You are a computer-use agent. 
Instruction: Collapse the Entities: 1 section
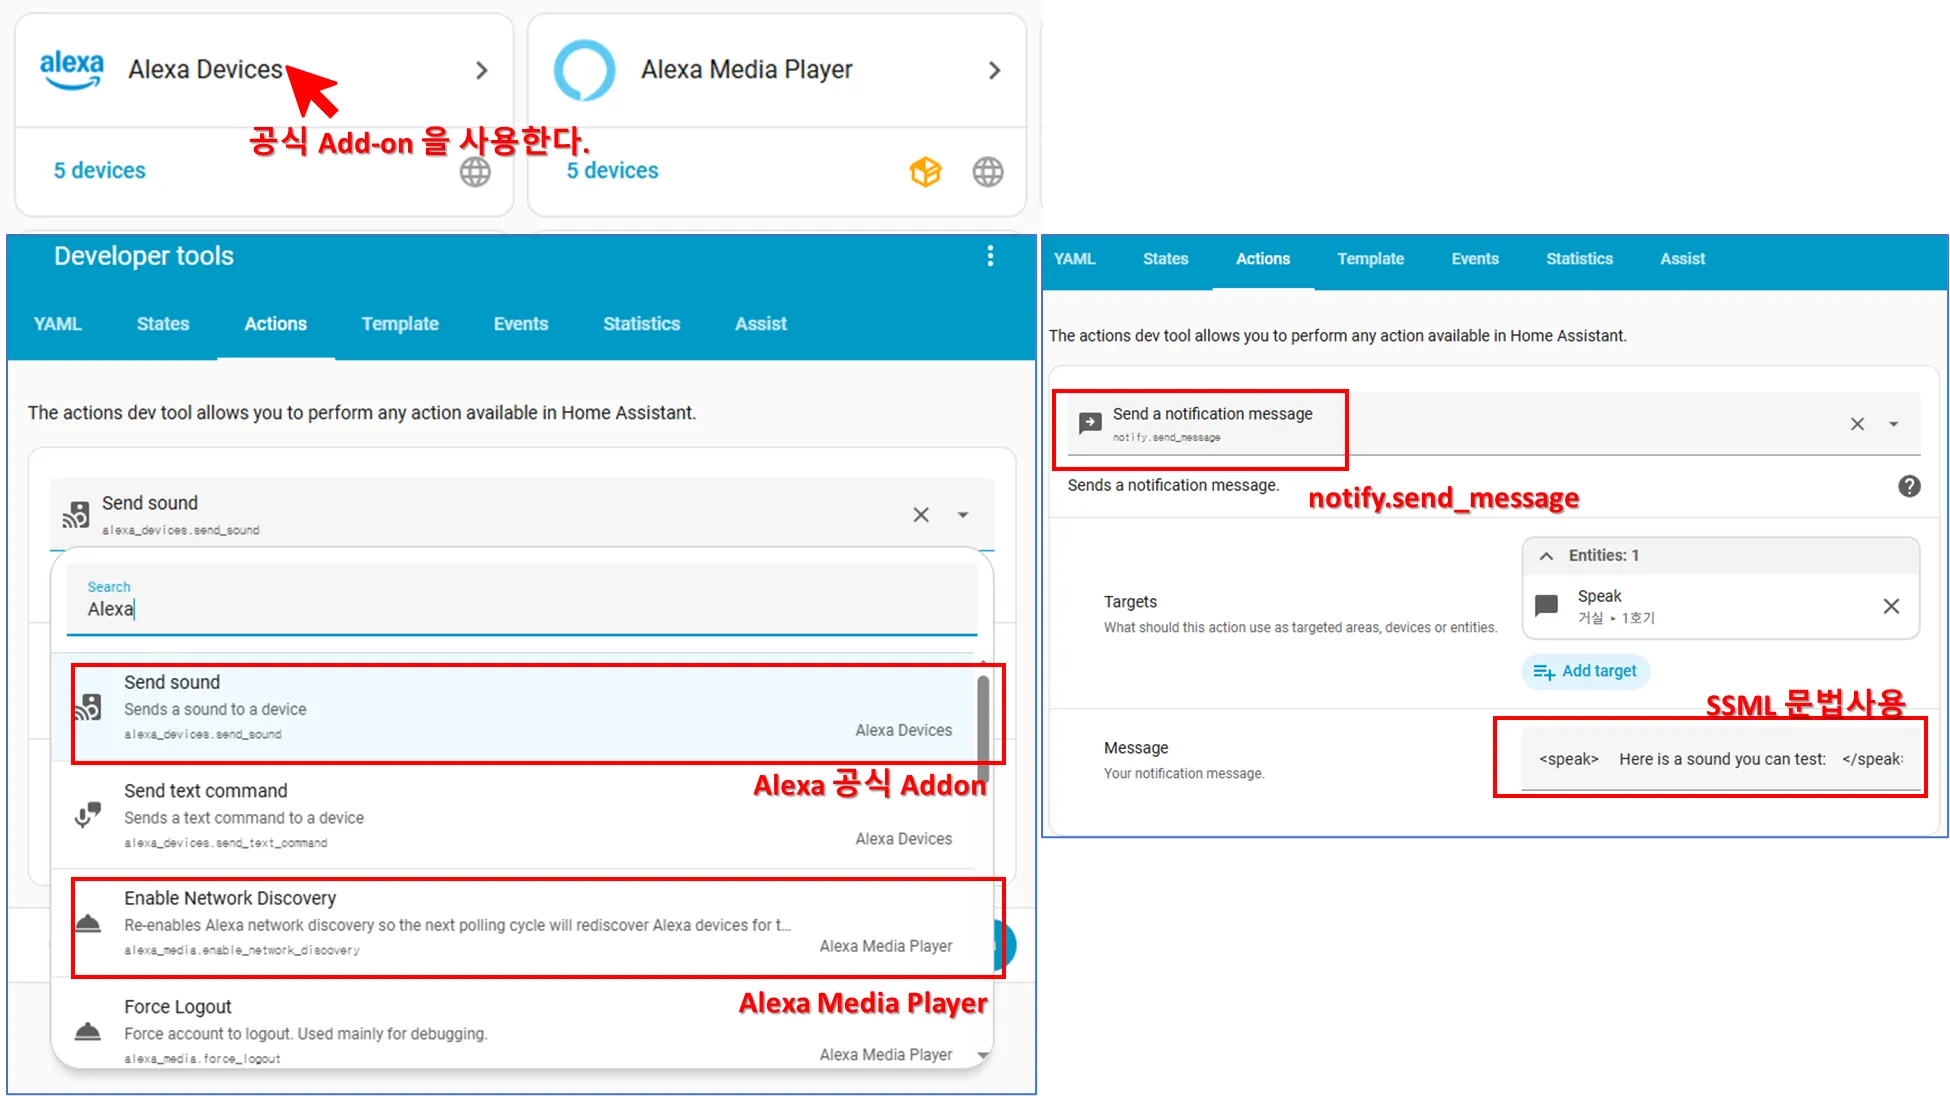click(x=1546, y=556)
